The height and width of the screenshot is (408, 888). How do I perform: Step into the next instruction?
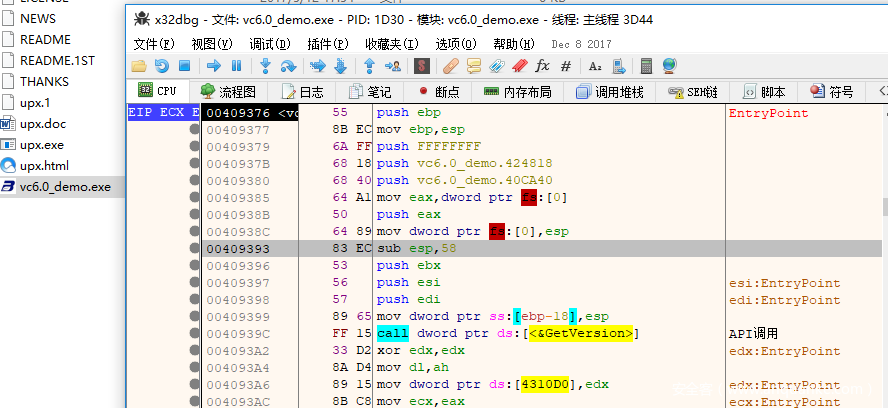pyautogui.click(x=265, y=66)
